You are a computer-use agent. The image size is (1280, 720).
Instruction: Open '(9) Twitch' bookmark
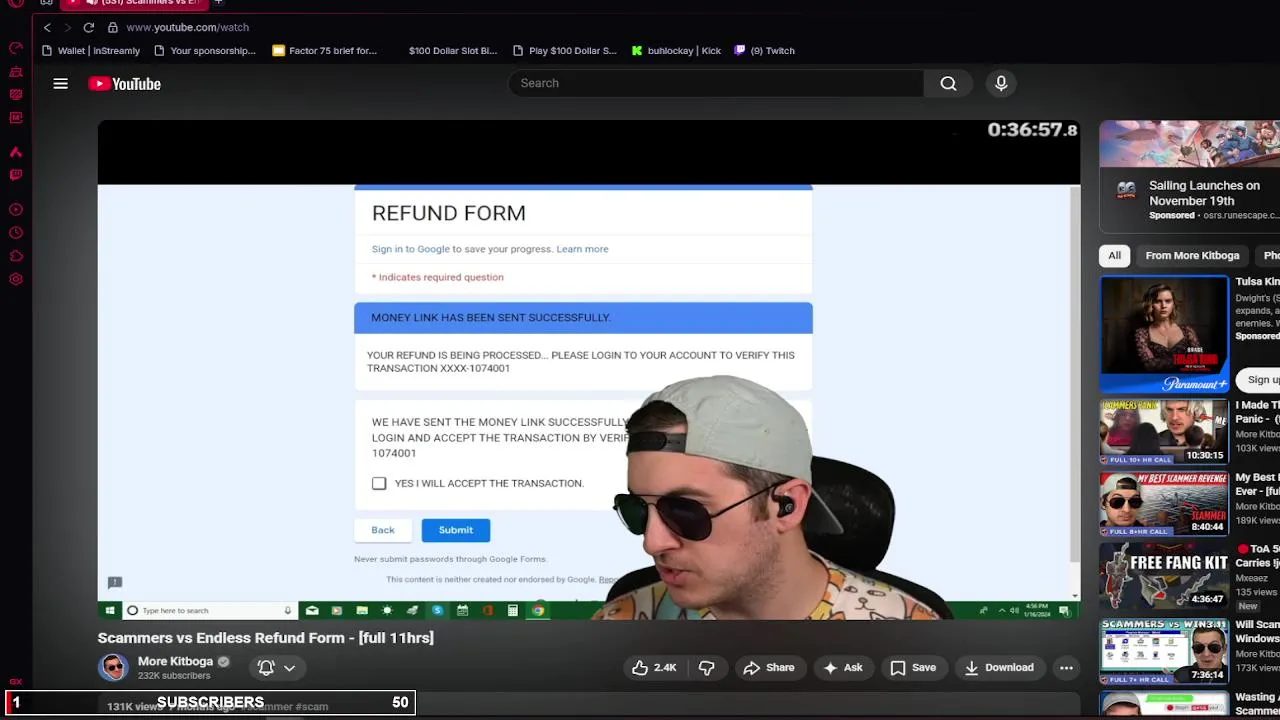click(x=765, y=50)
